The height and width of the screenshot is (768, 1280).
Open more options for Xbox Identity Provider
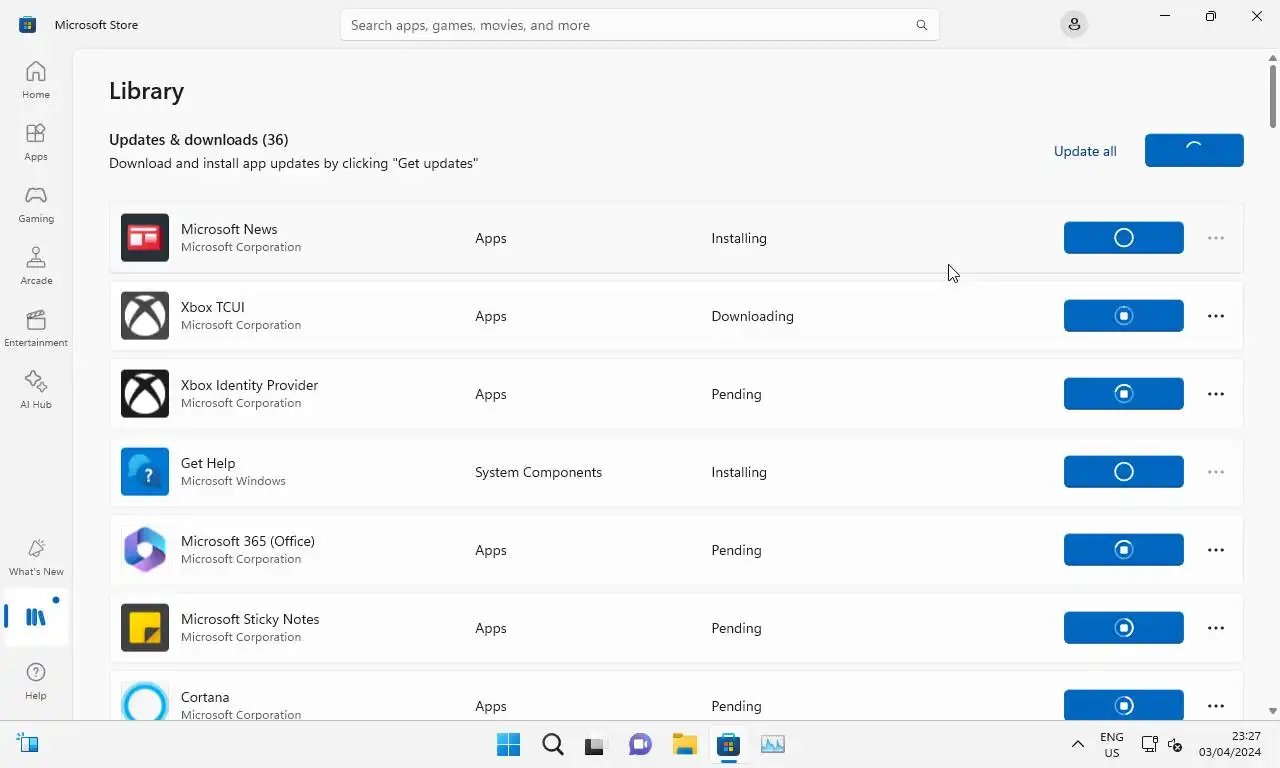click(1216, 394)
